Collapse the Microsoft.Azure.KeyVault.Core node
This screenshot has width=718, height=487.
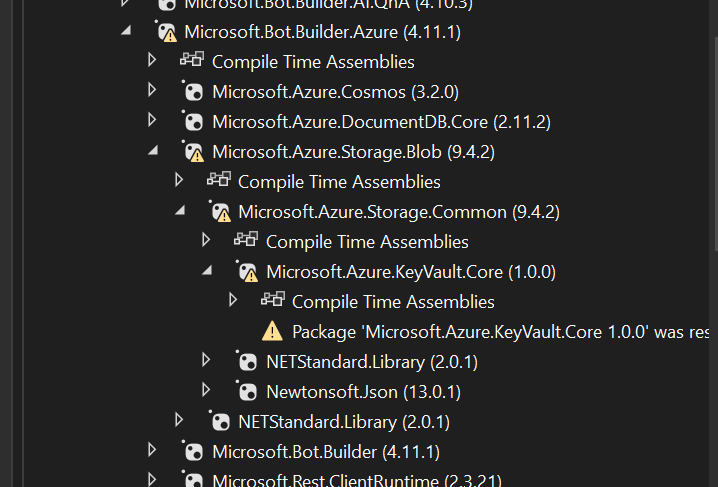[x=206, y=271]
